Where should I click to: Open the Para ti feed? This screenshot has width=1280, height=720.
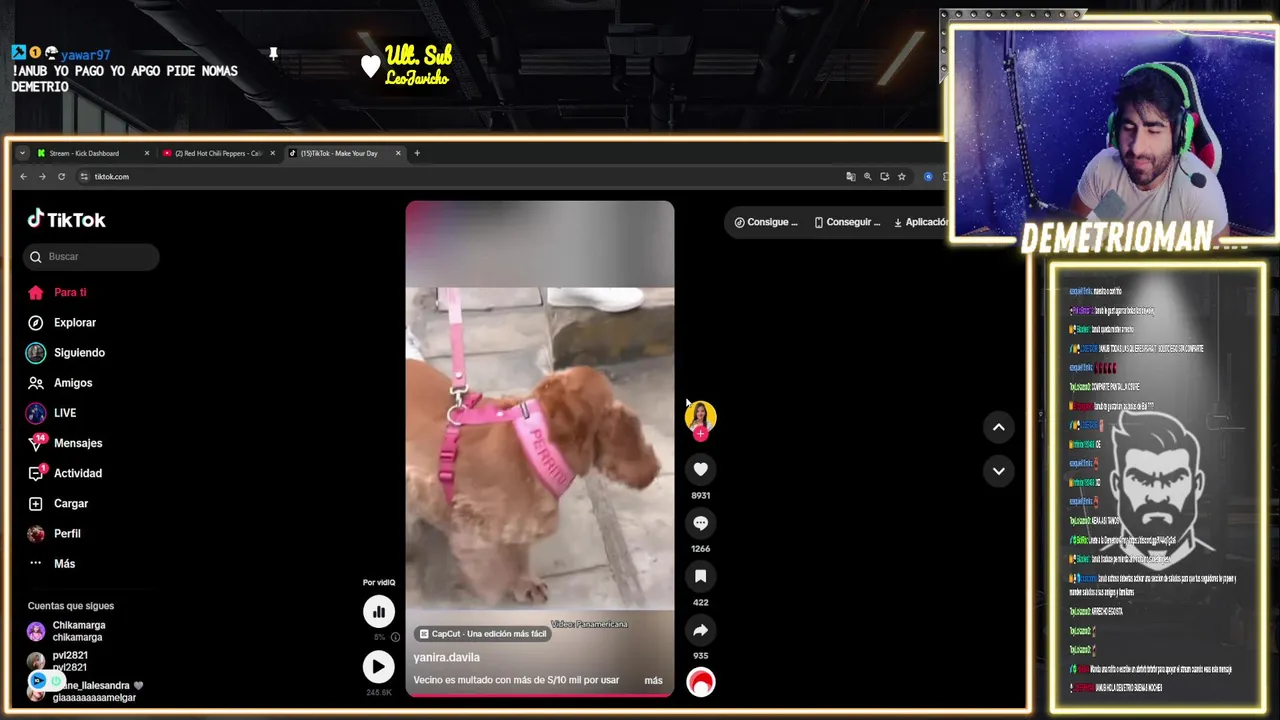coord(70,293)
